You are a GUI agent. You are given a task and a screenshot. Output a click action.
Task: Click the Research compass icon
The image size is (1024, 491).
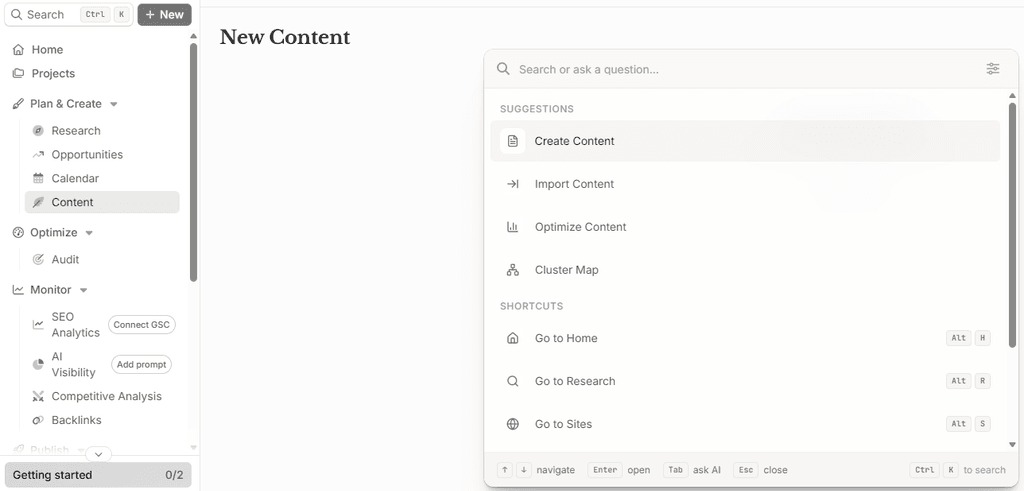click(x=39, y=131)
